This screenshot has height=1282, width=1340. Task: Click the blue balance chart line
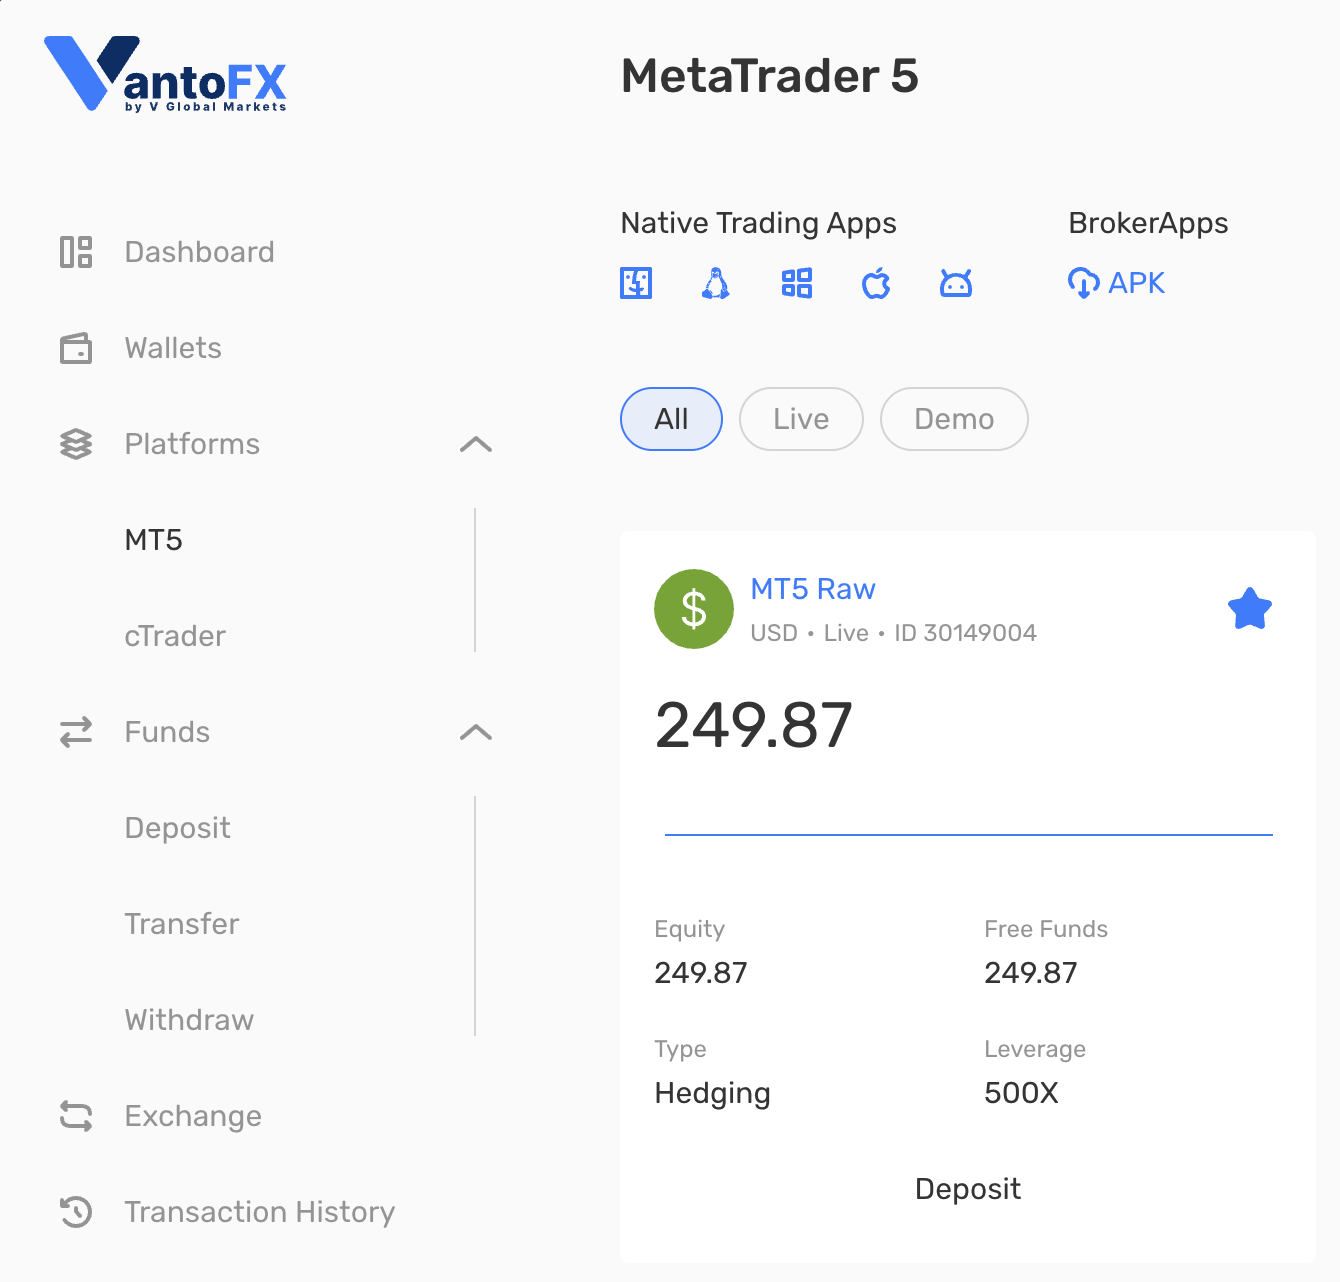coord(968,834)
